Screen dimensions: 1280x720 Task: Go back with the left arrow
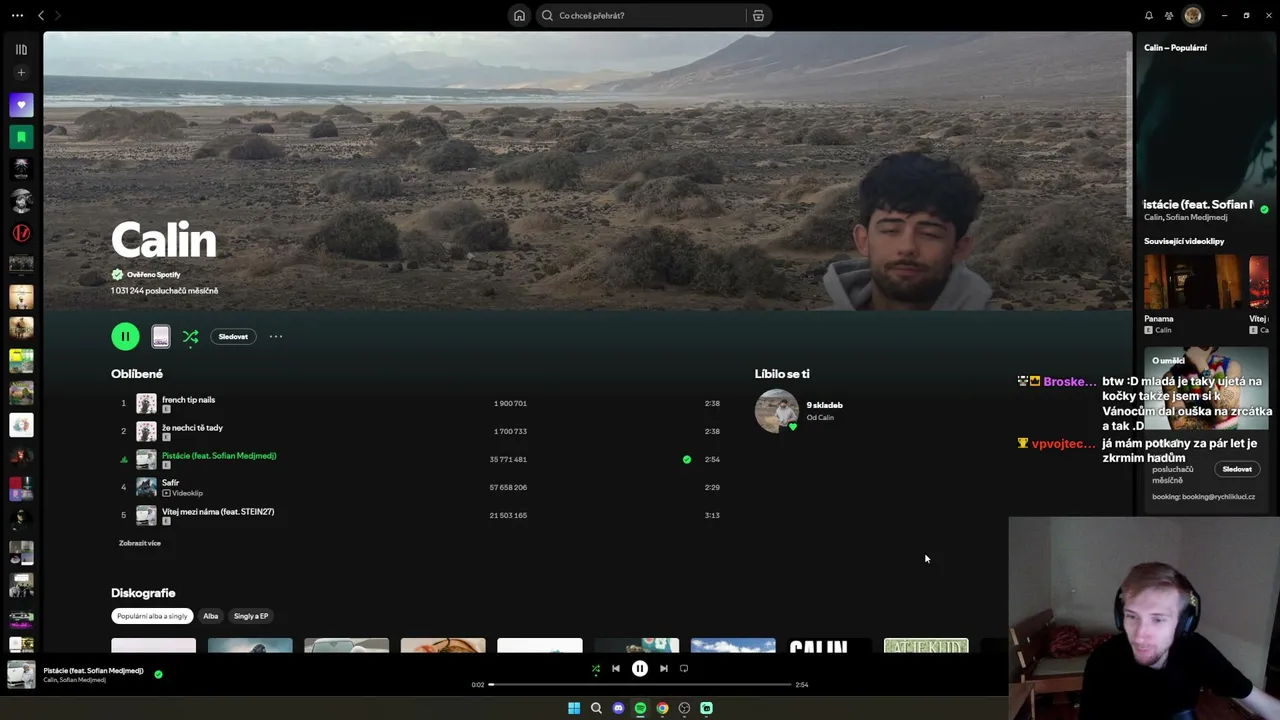click(x=41, y=16)
